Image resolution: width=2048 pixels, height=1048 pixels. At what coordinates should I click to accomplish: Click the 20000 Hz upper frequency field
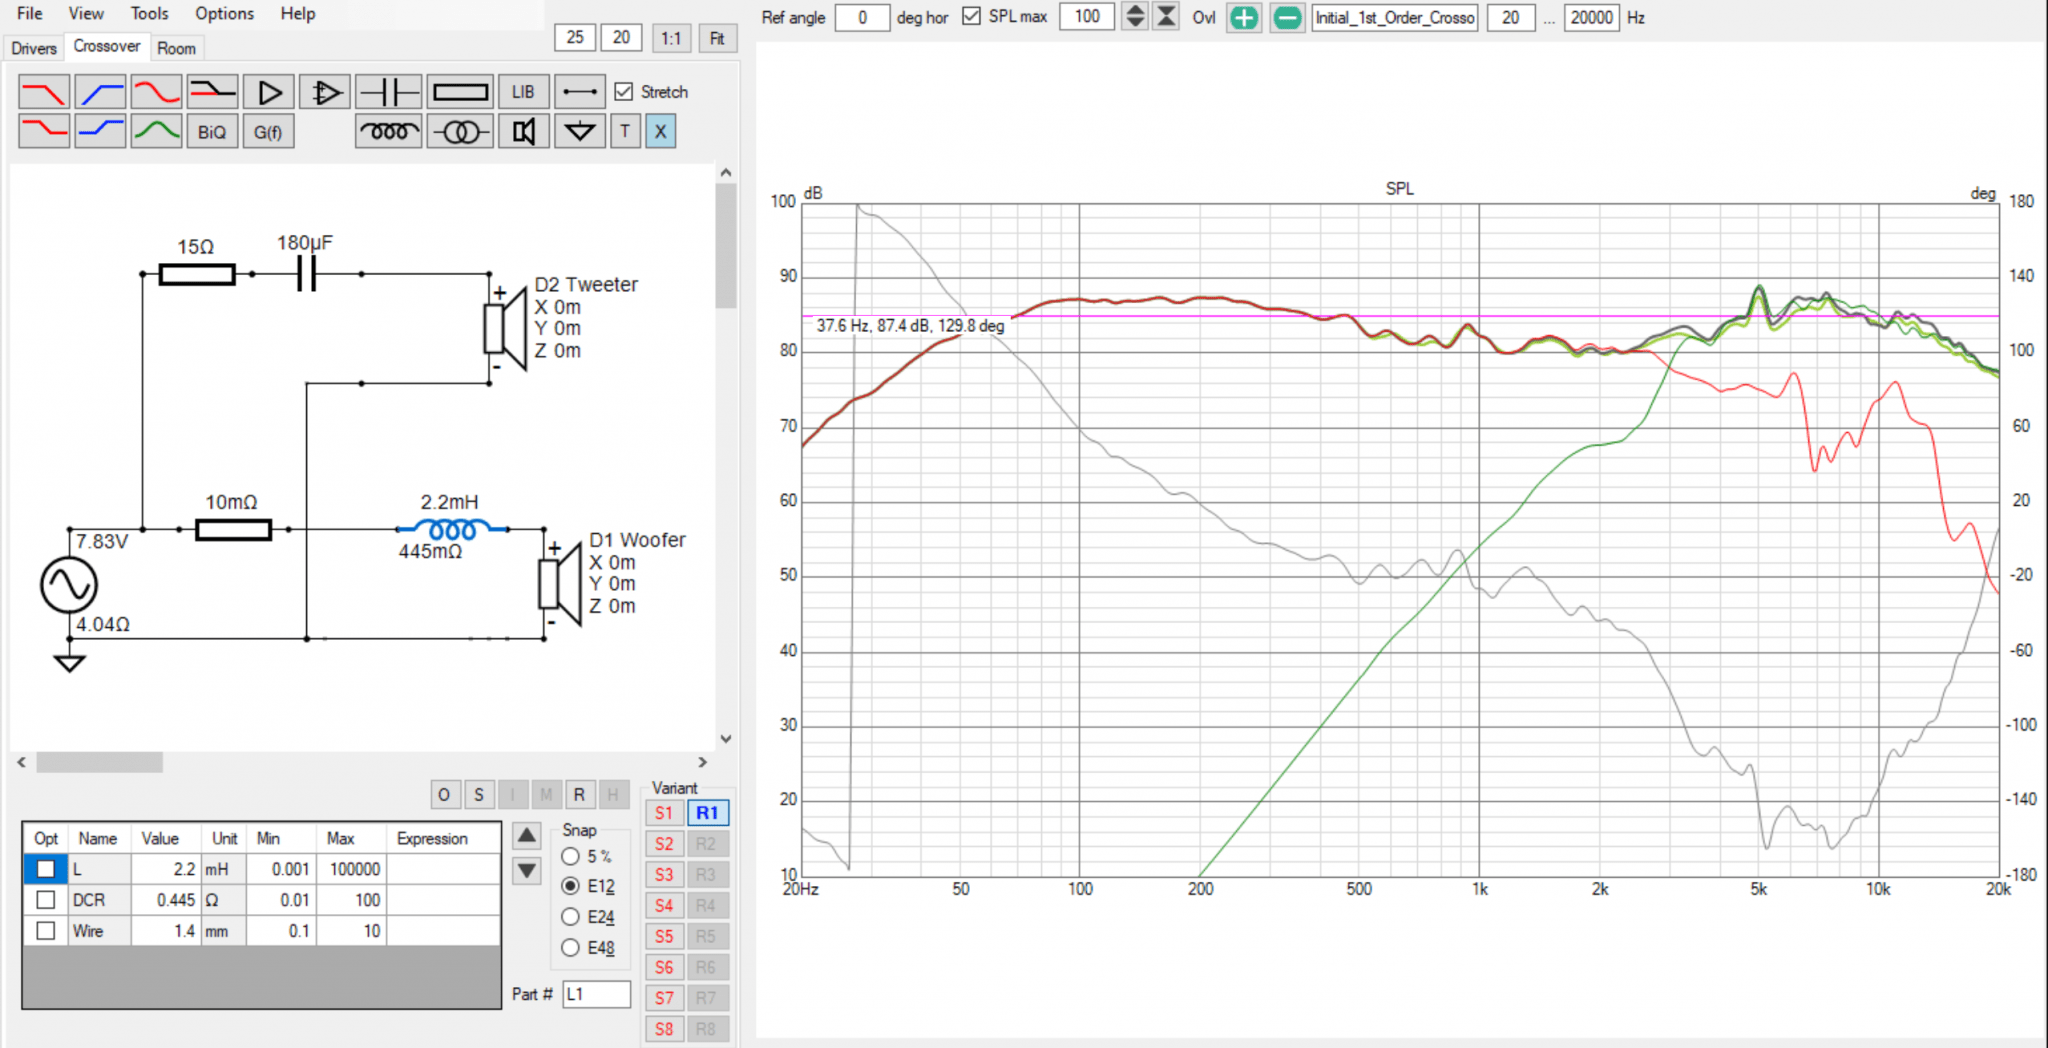(x=1591, y=17)
